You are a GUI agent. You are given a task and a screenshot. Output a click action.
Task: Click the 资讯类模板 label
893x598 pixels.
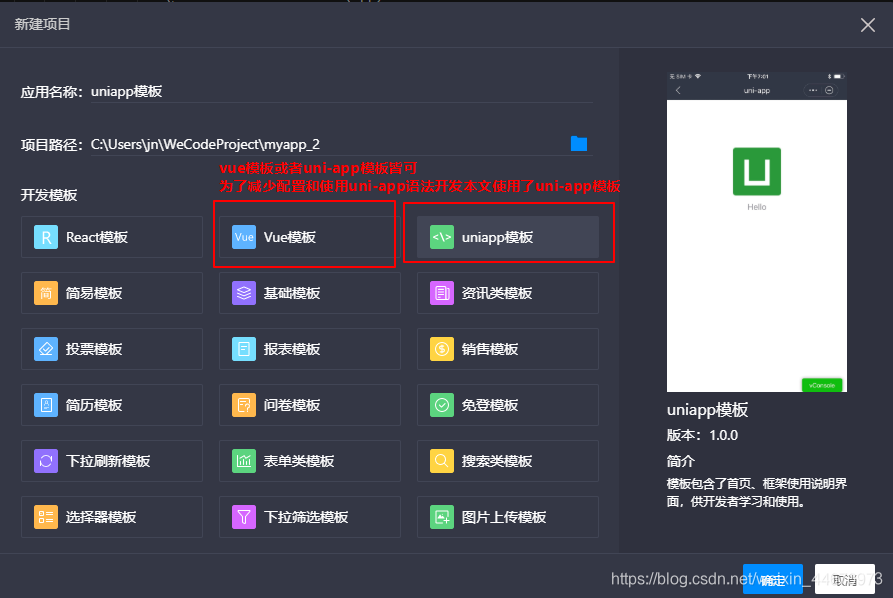click(497, 293)
